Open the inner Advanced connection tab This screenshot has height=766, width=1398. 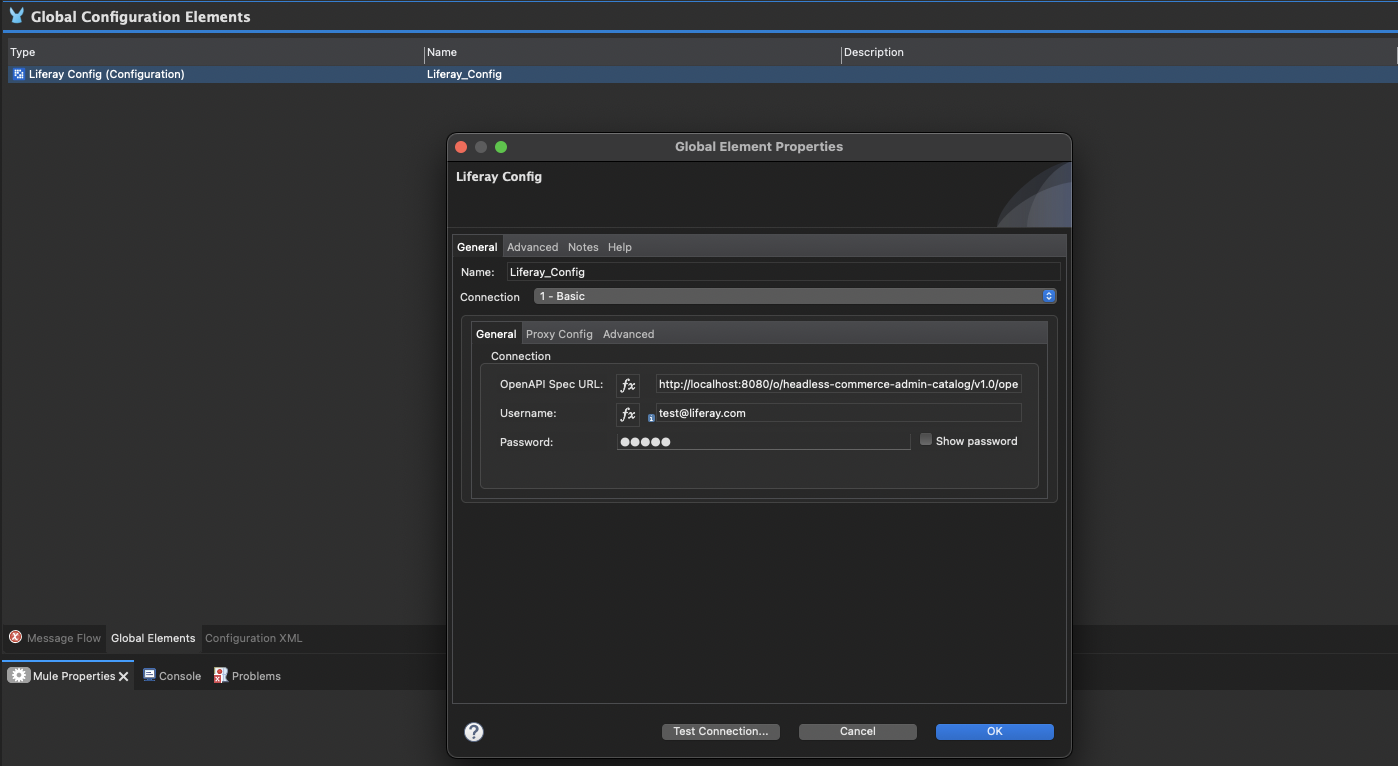coord(628,334)
